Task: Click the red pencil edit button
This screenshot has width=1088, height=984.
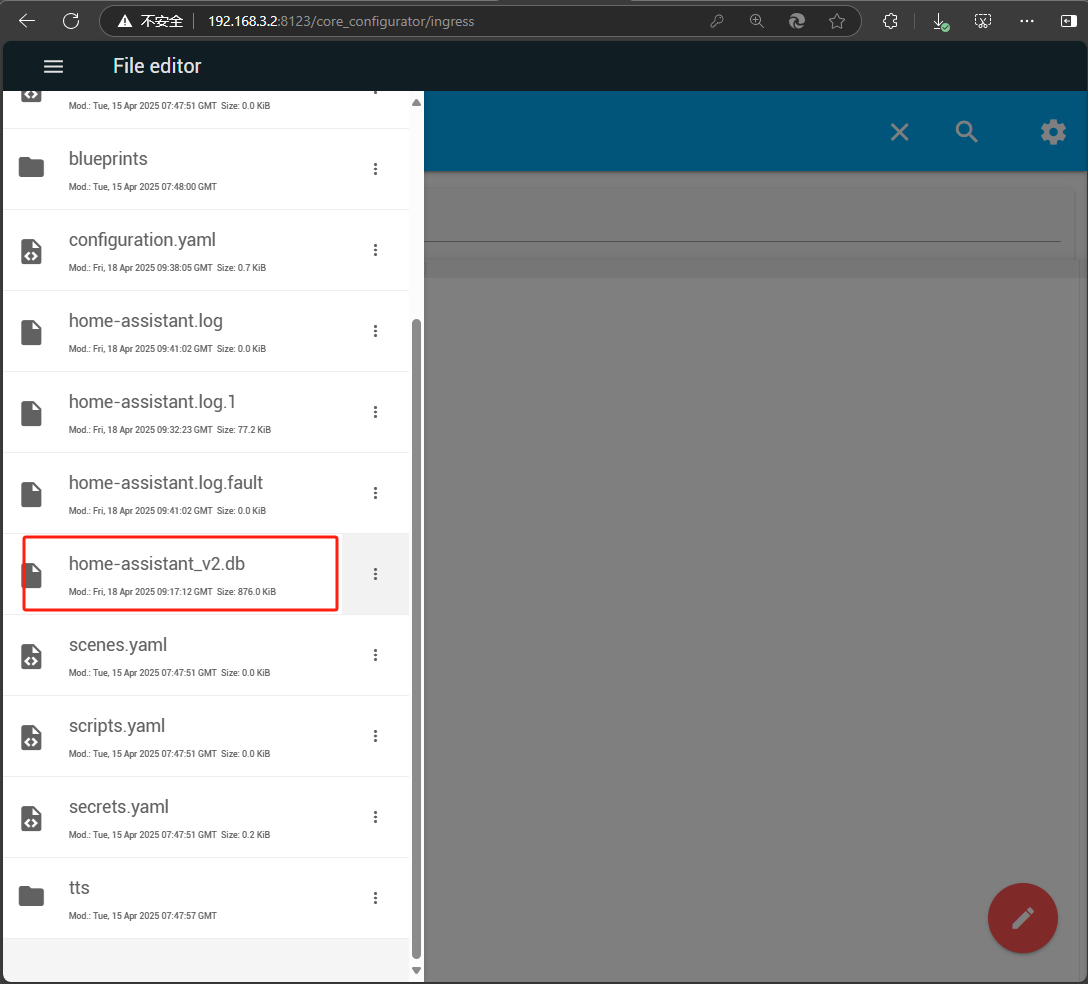Action: (x=1022, y=918)
